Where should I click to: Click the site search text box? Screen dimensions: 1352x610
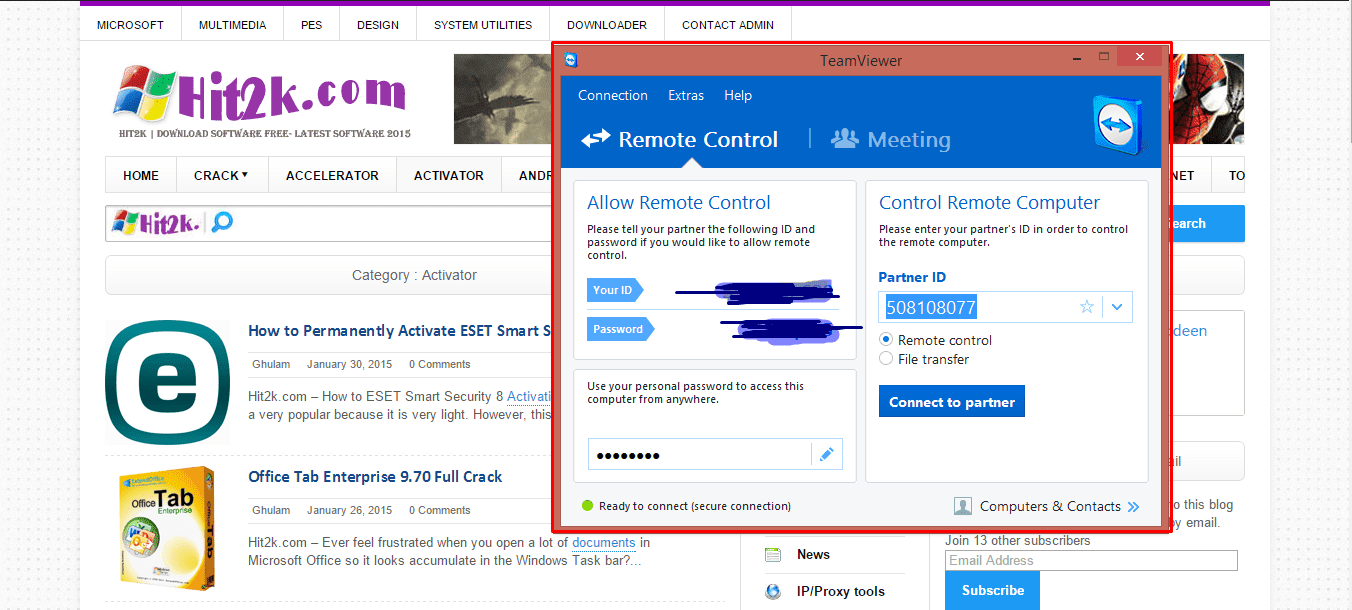click(395, 223)
